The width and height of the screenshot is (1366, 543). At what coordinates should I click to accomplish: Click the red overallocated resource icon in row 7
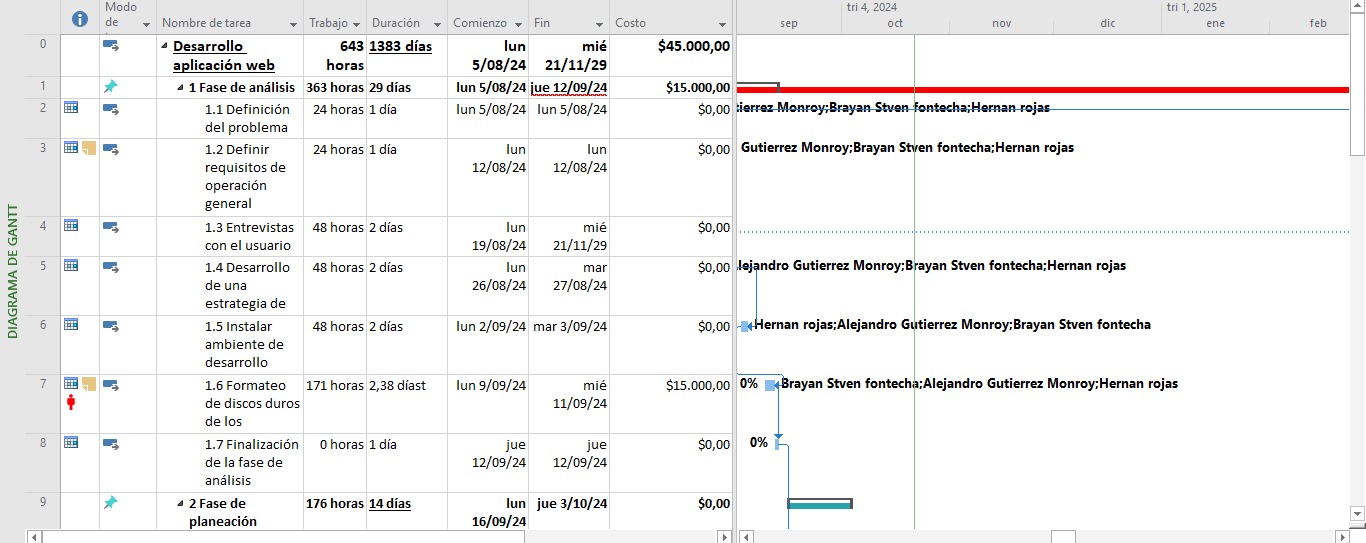click(x=70, y=402)
